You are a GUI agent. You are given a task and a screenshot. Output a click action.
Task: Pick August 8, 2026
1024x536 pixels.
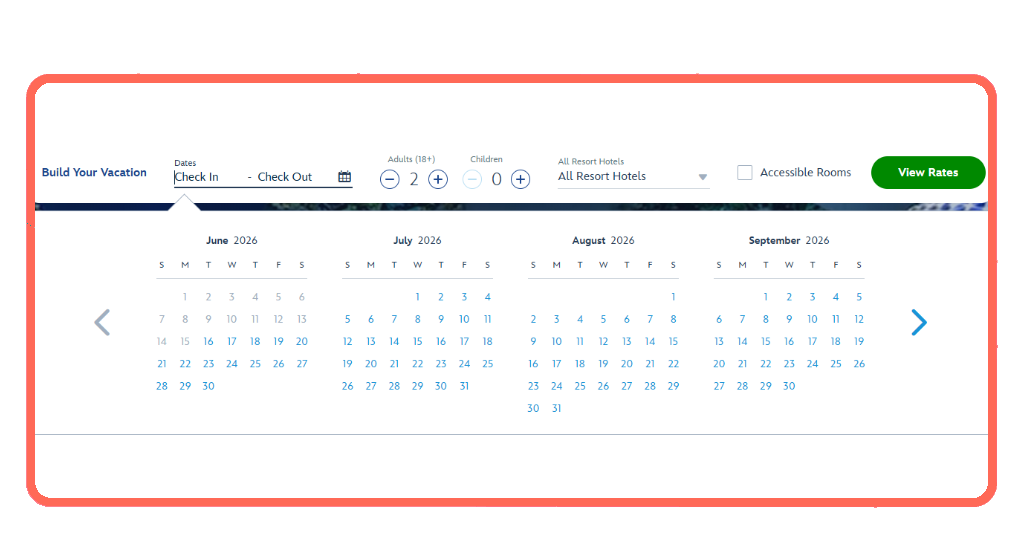point(673,319)
